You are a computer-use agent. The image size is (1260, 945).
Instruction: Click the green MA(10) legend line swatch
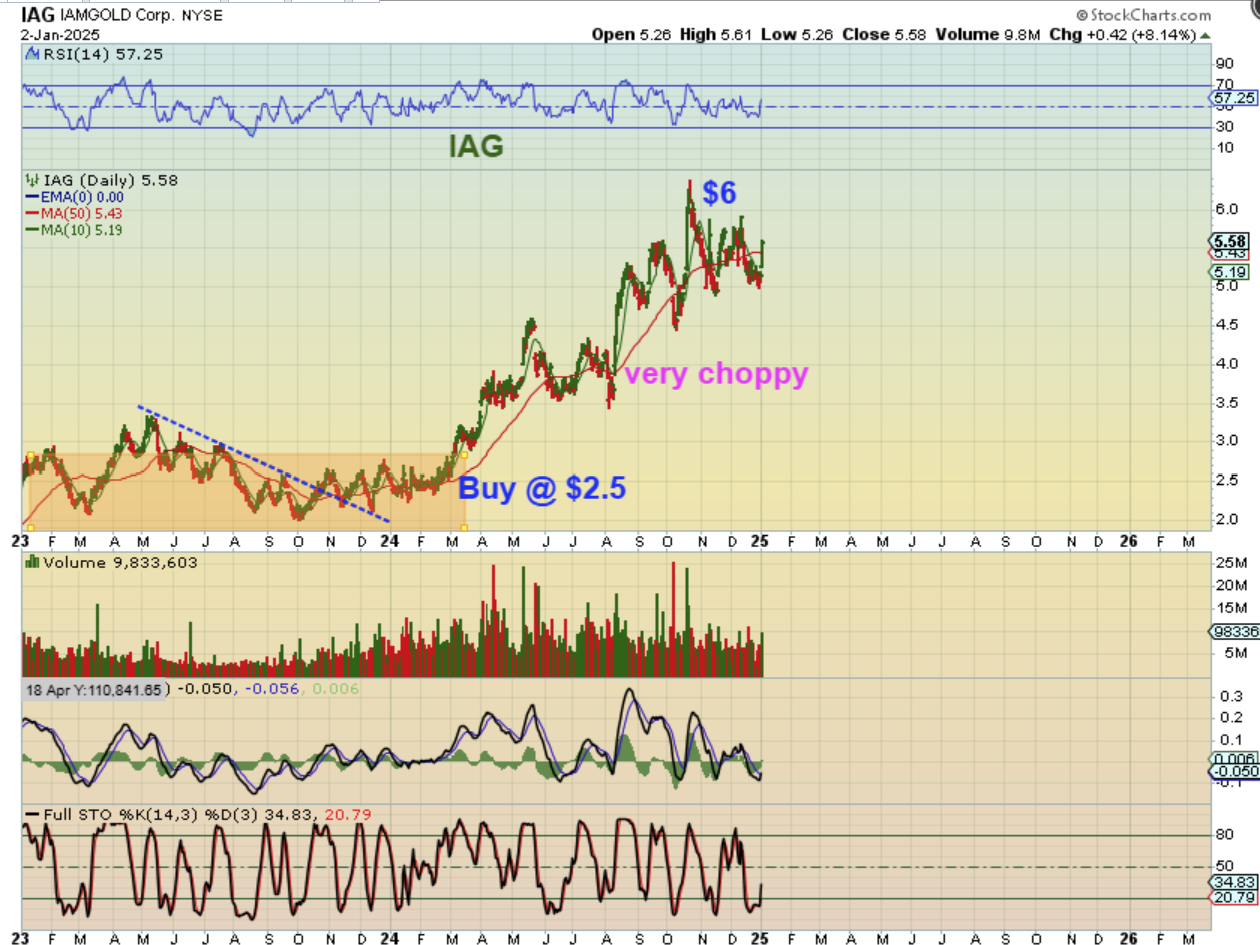click(x=30, y=230)
